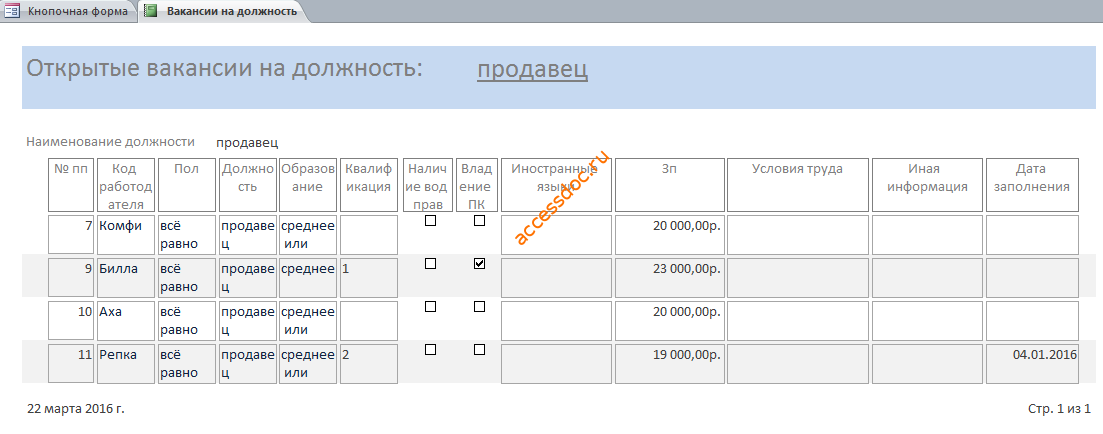The height and width of the screenshot is (434, 1103).
Task: Click the form icon on Кнопочная форма tab
Action: pos(12,11)
